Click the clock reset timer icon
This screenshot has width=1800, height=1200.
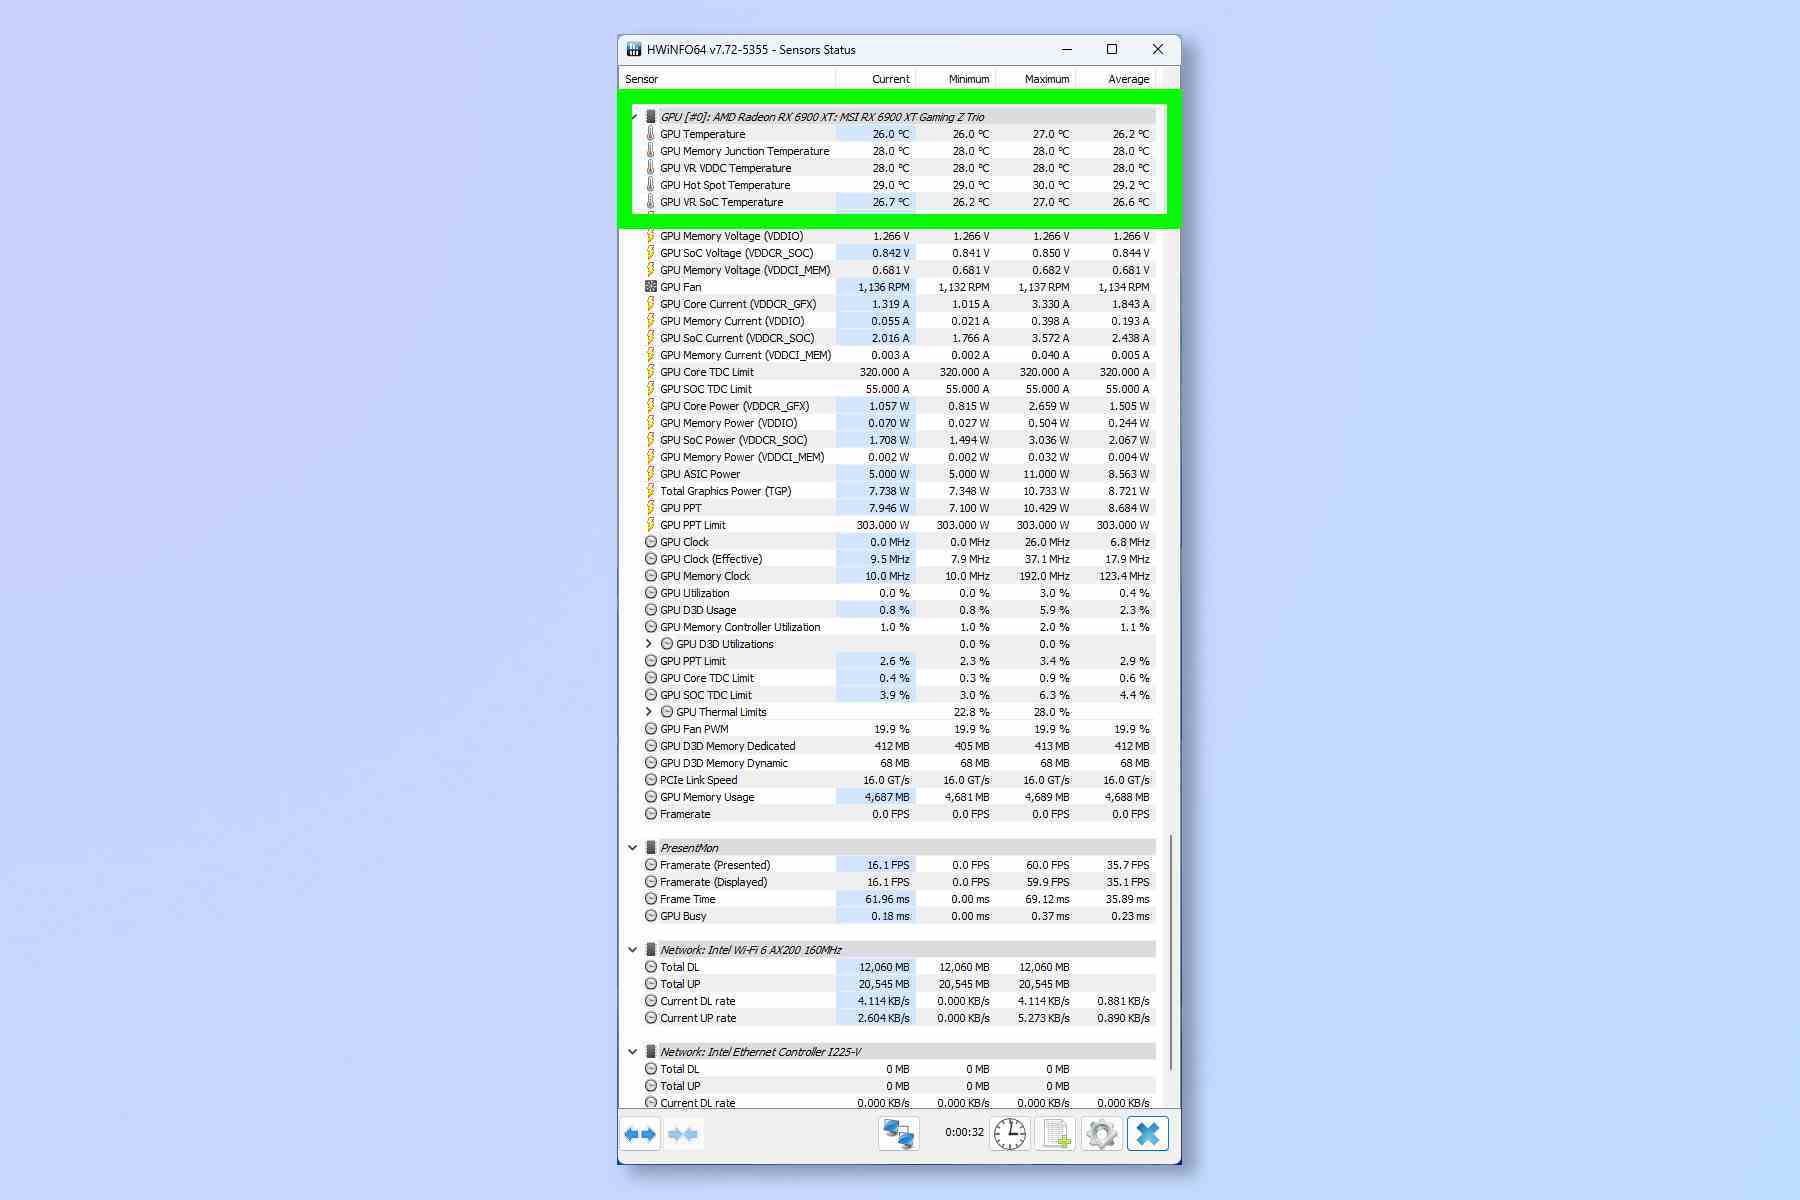click(x=1010, y=1134)
